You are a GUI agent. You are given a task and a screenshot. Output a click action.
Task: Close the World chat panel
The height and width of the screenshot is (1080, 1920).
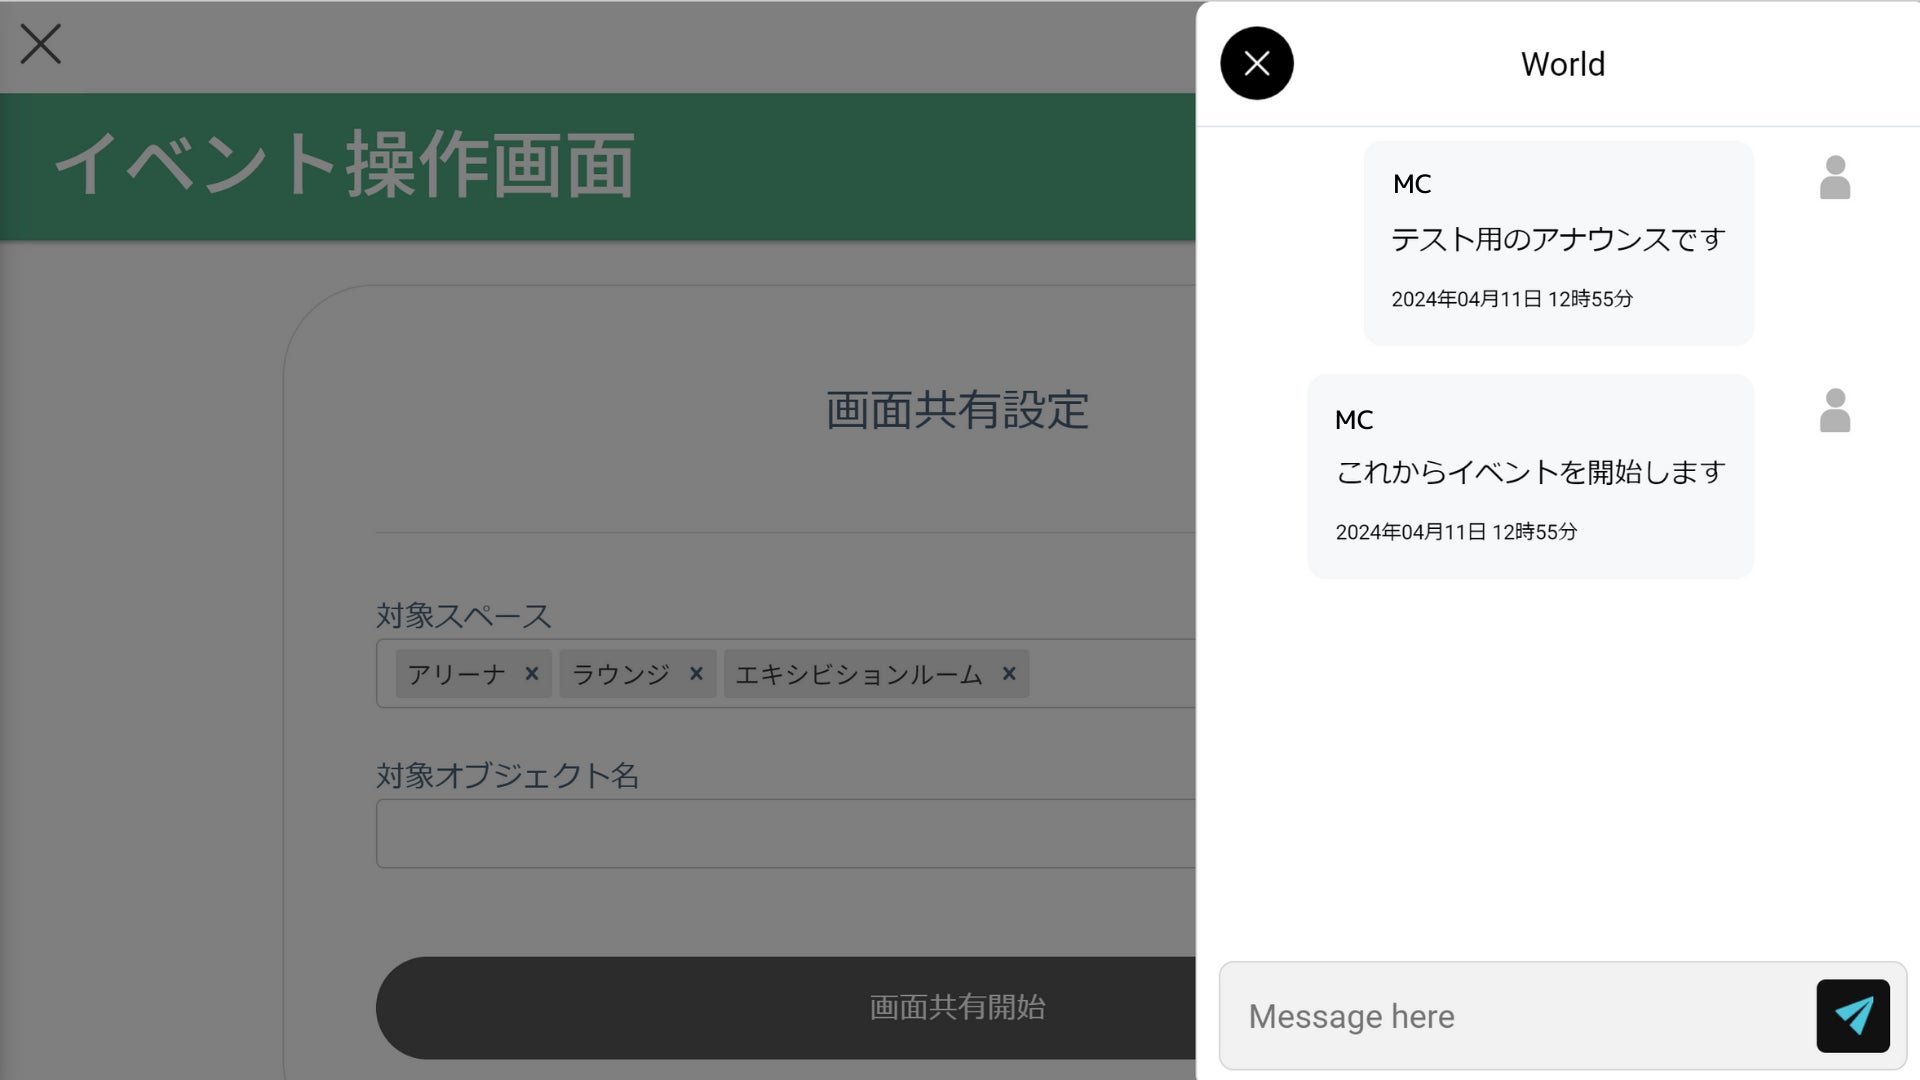[1257, 63]
